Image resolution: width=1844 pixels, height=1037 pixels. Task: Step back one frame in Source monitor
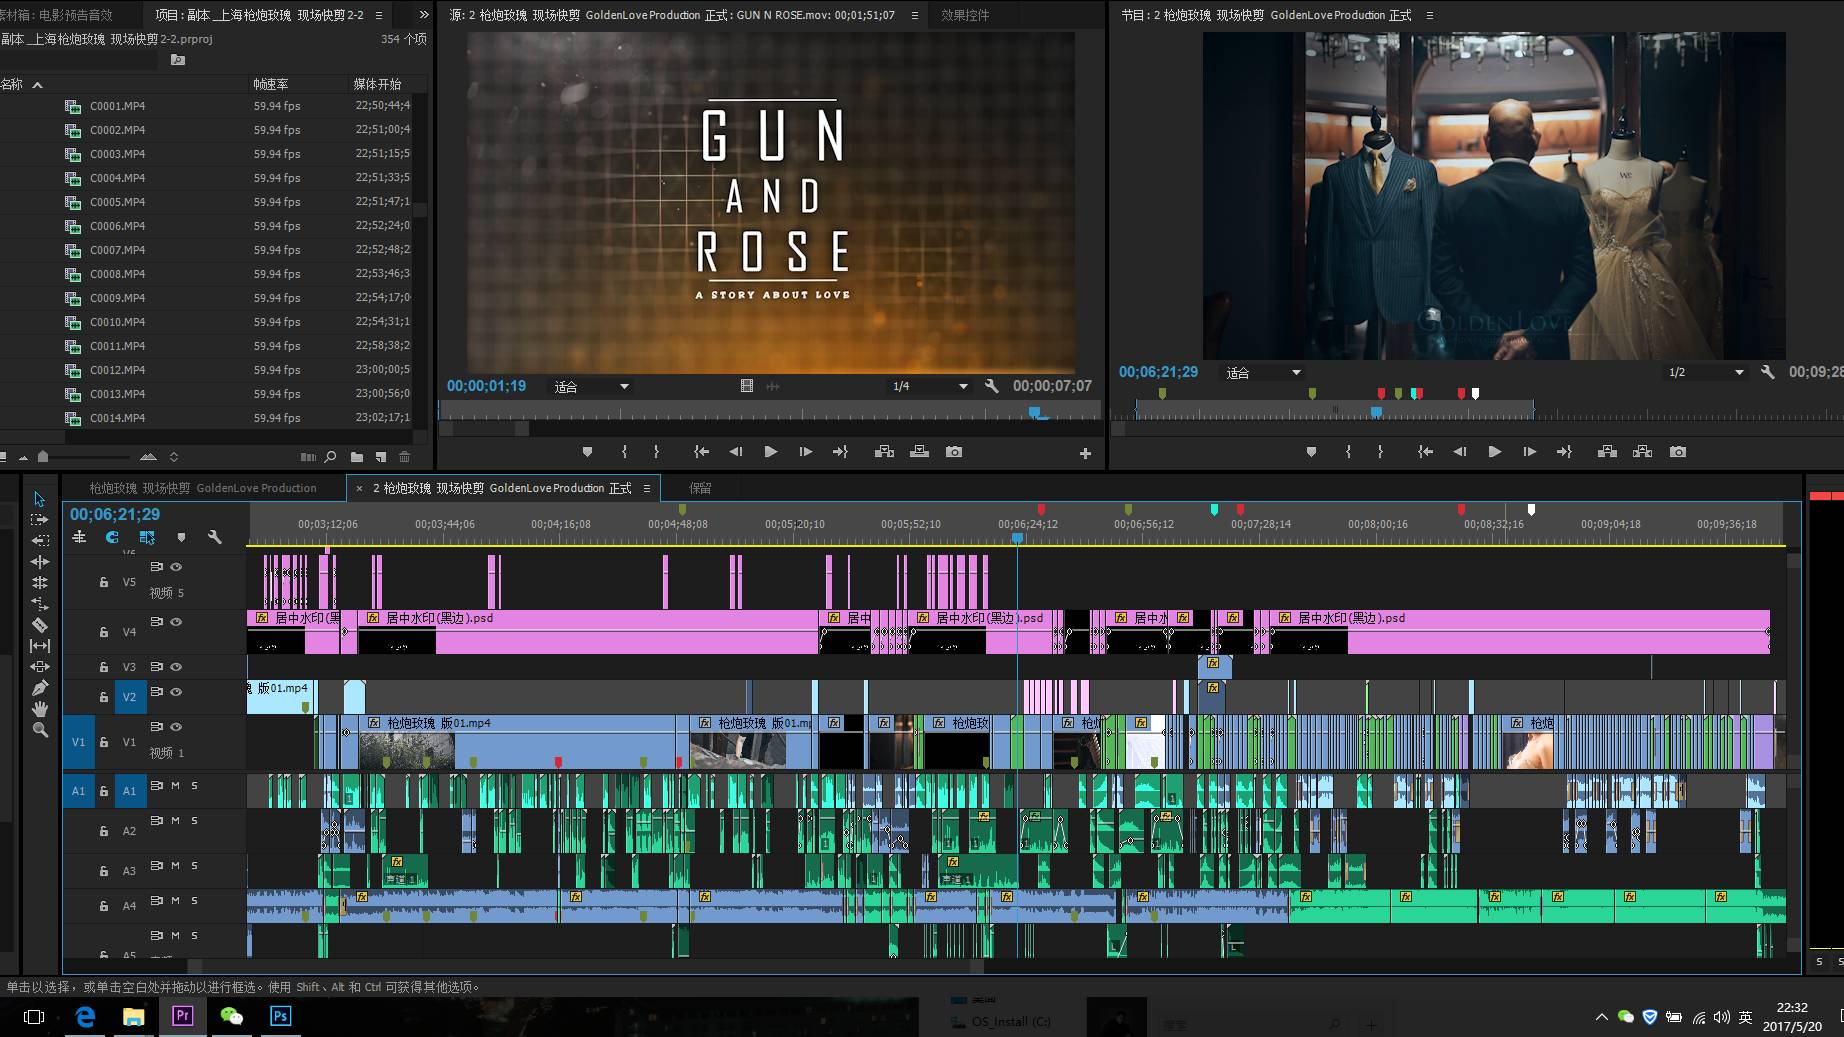(x=736, y=452)
